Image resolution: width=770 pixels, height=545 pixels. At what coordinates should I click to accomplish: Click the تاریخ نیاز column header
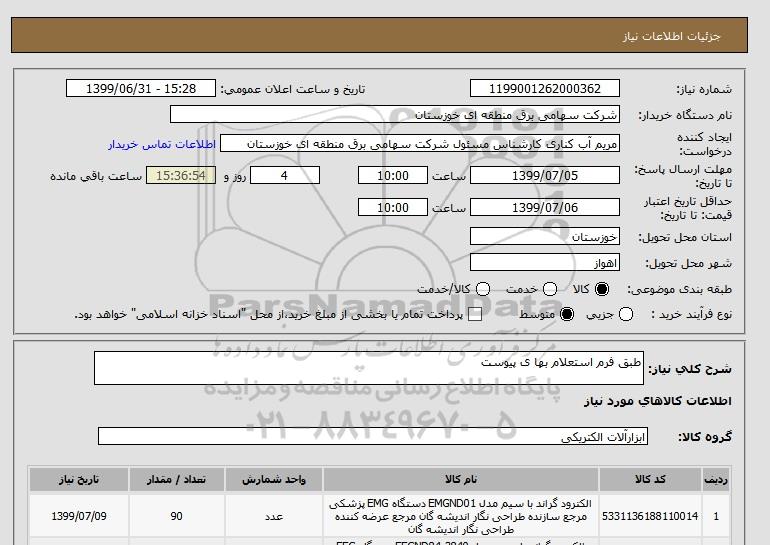pos(79,479)
